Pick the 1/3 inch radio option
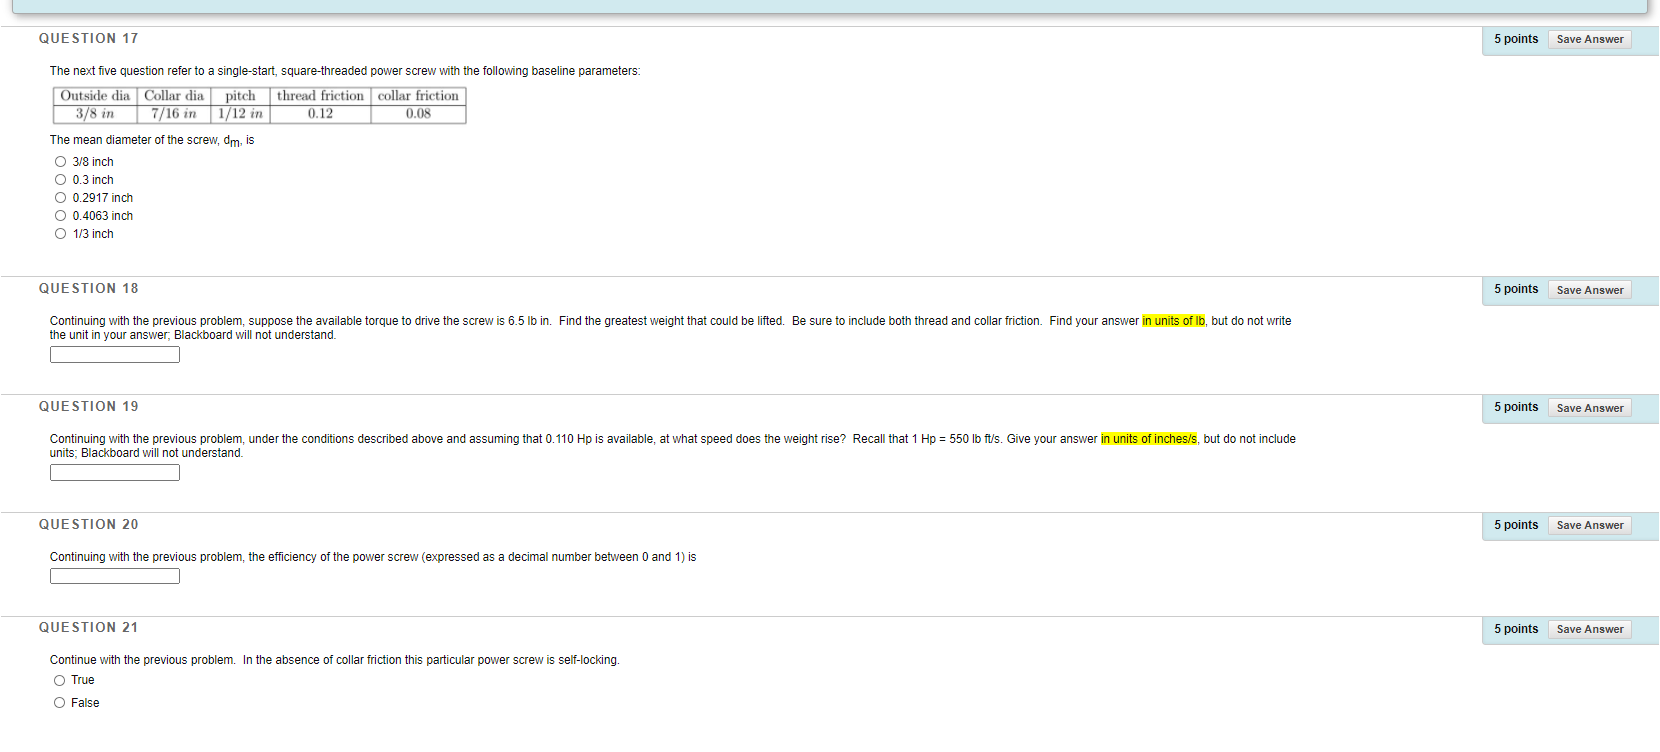 pos(61,234)
